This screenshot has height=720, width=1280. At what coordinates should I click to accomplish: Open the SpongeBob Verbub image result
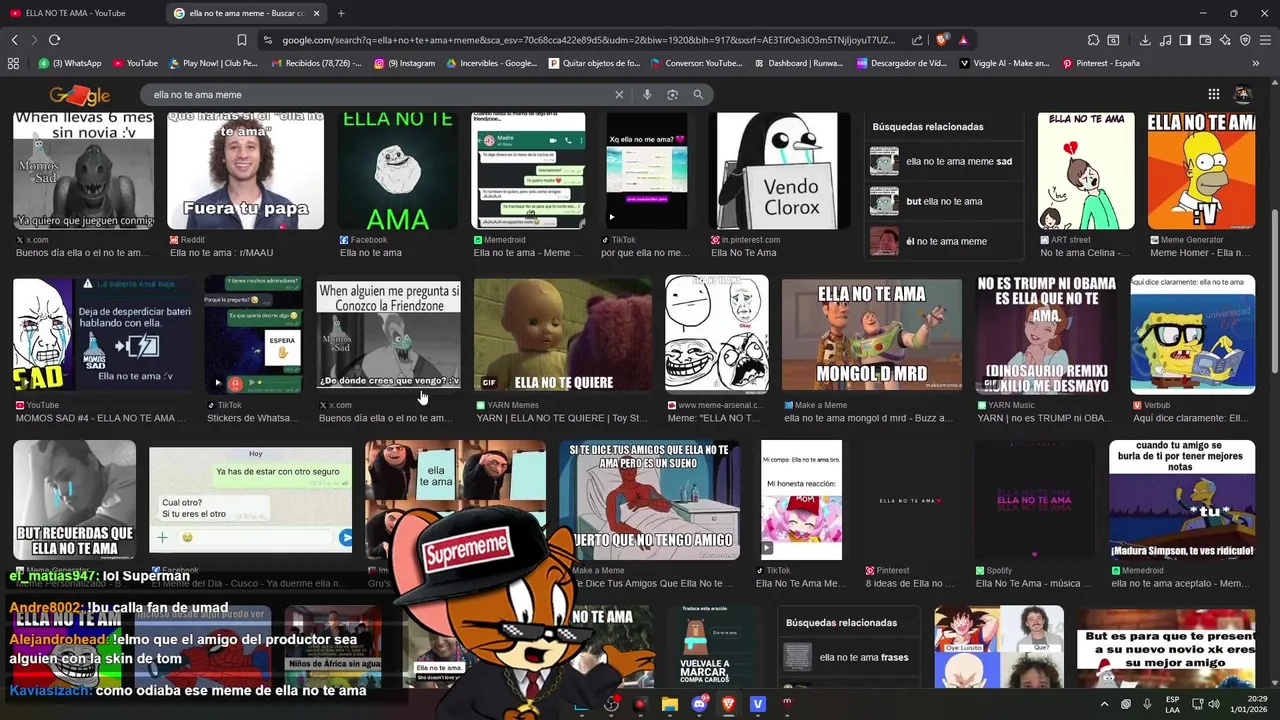coord(1193,336)
